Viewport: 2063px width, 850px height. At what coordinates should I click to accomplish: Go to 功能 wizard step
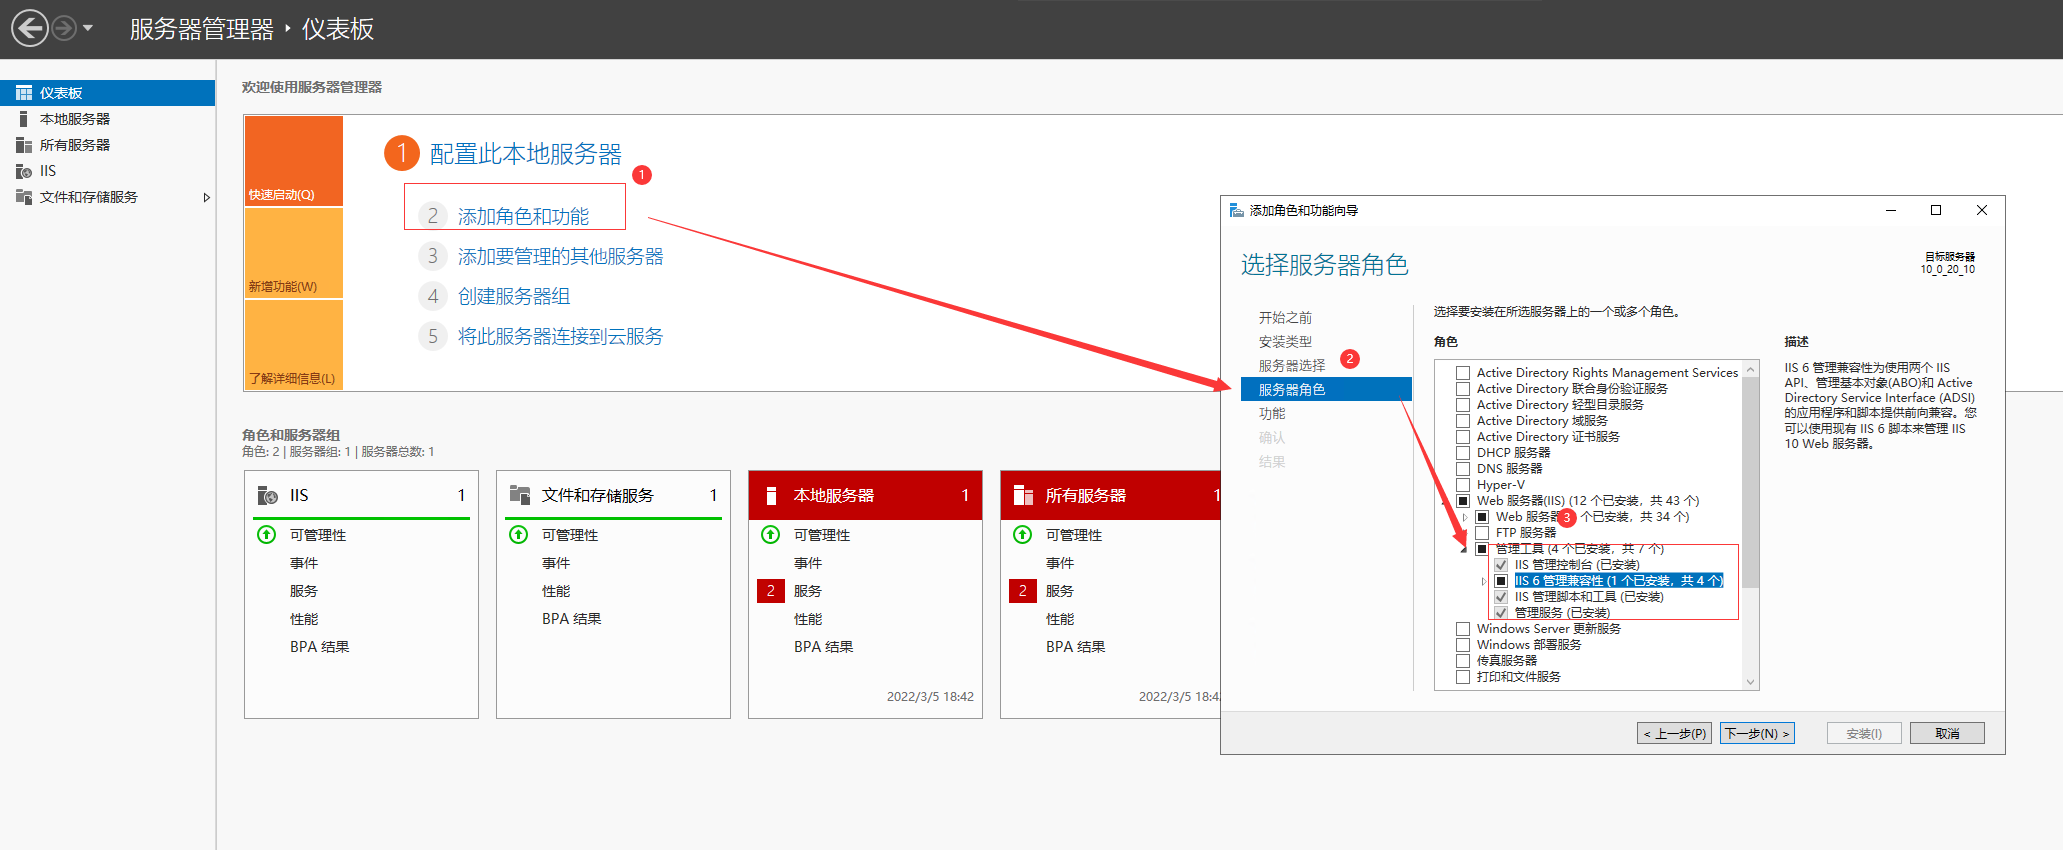pyautogui.click(x=1272, y=413)
